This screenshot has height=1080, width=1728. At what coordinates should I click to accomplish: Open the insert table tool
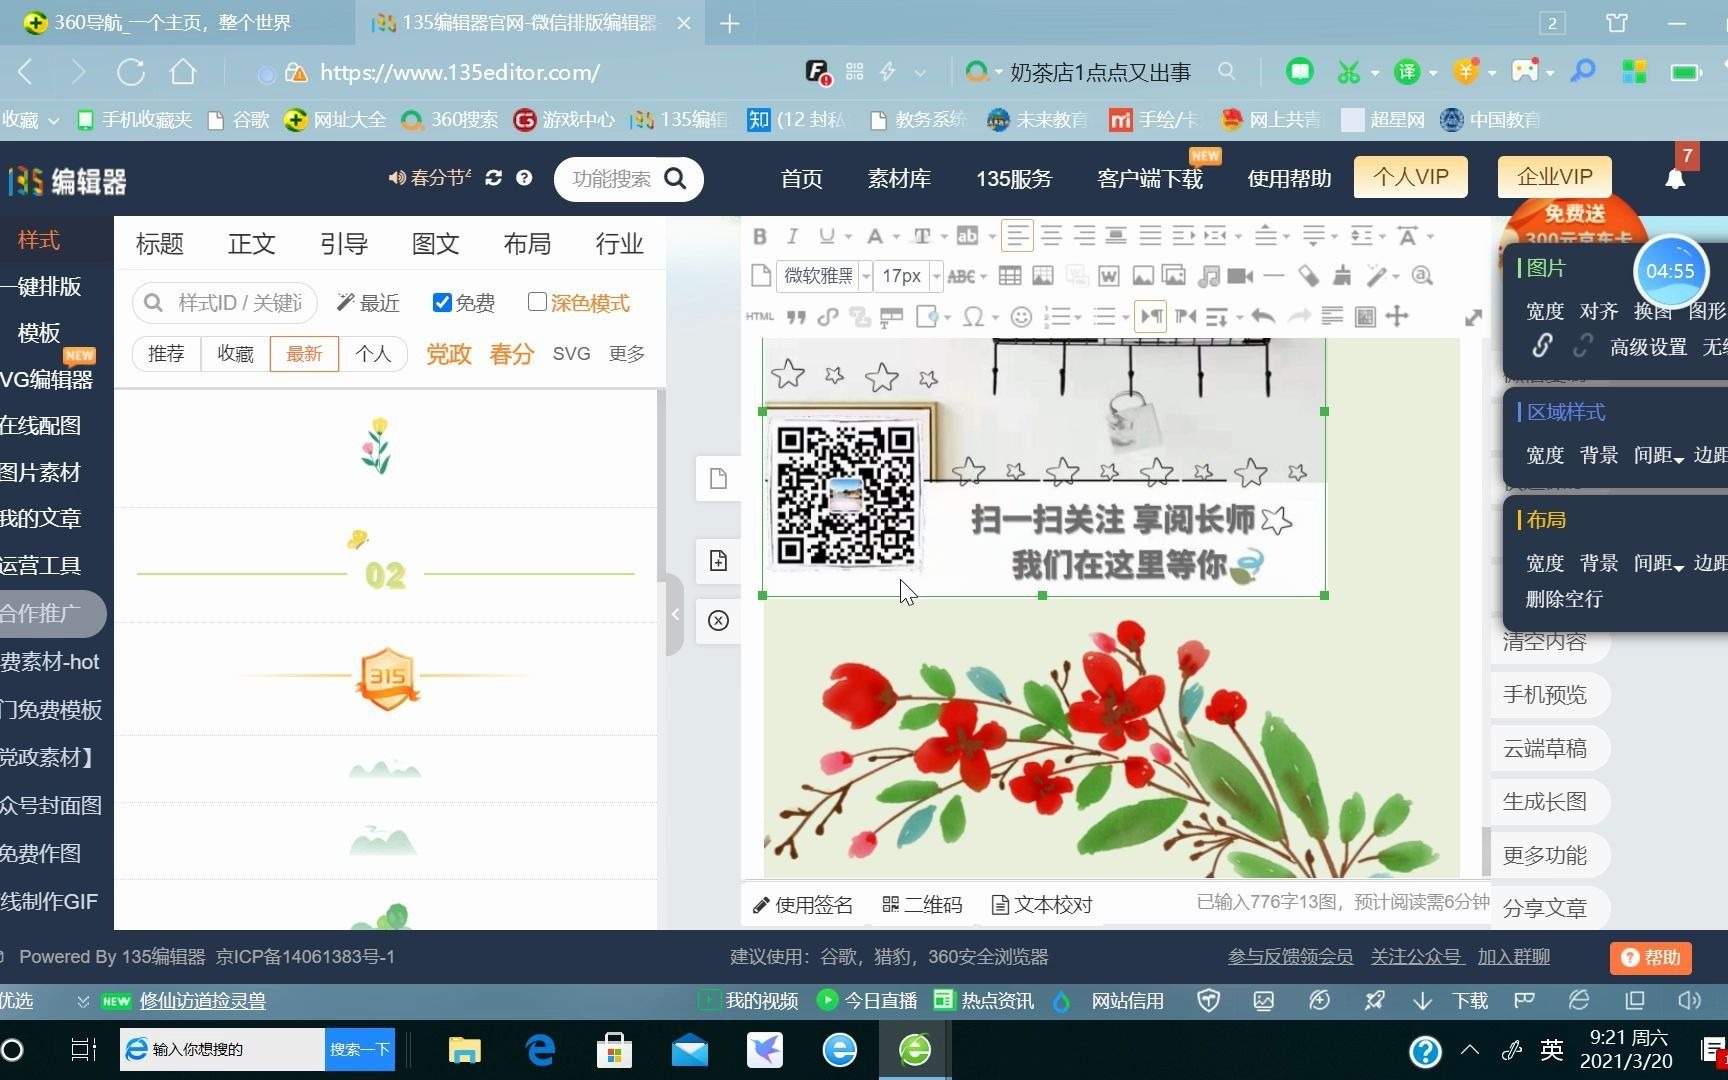1008,276
